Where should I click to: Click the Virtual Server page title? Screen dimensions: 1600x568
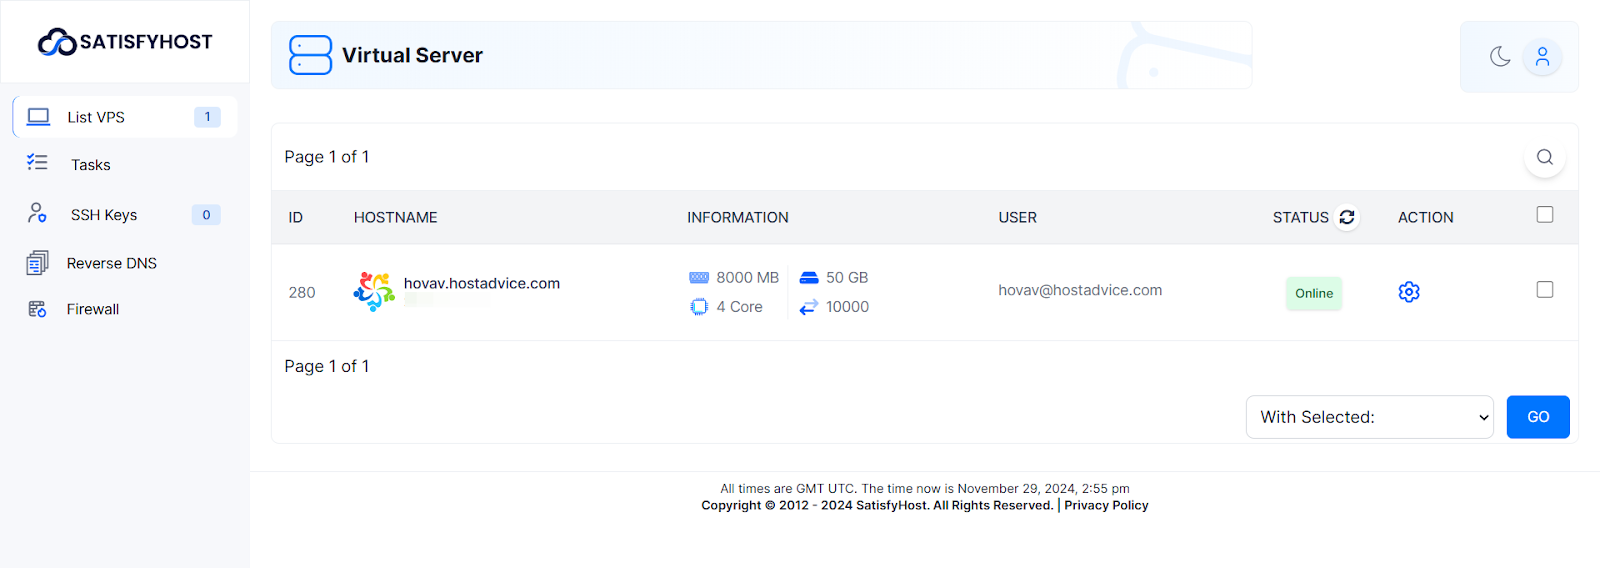412,55
